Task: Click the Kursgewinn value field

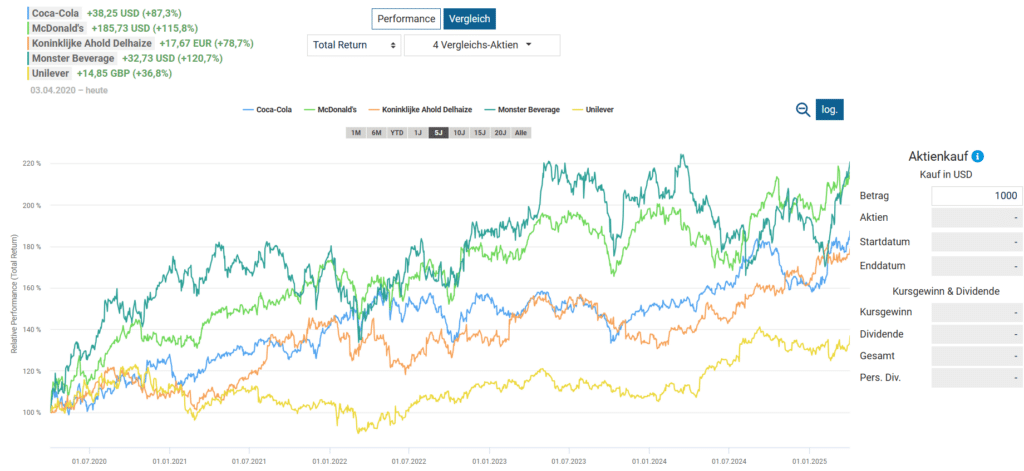Action: (976, 312)
